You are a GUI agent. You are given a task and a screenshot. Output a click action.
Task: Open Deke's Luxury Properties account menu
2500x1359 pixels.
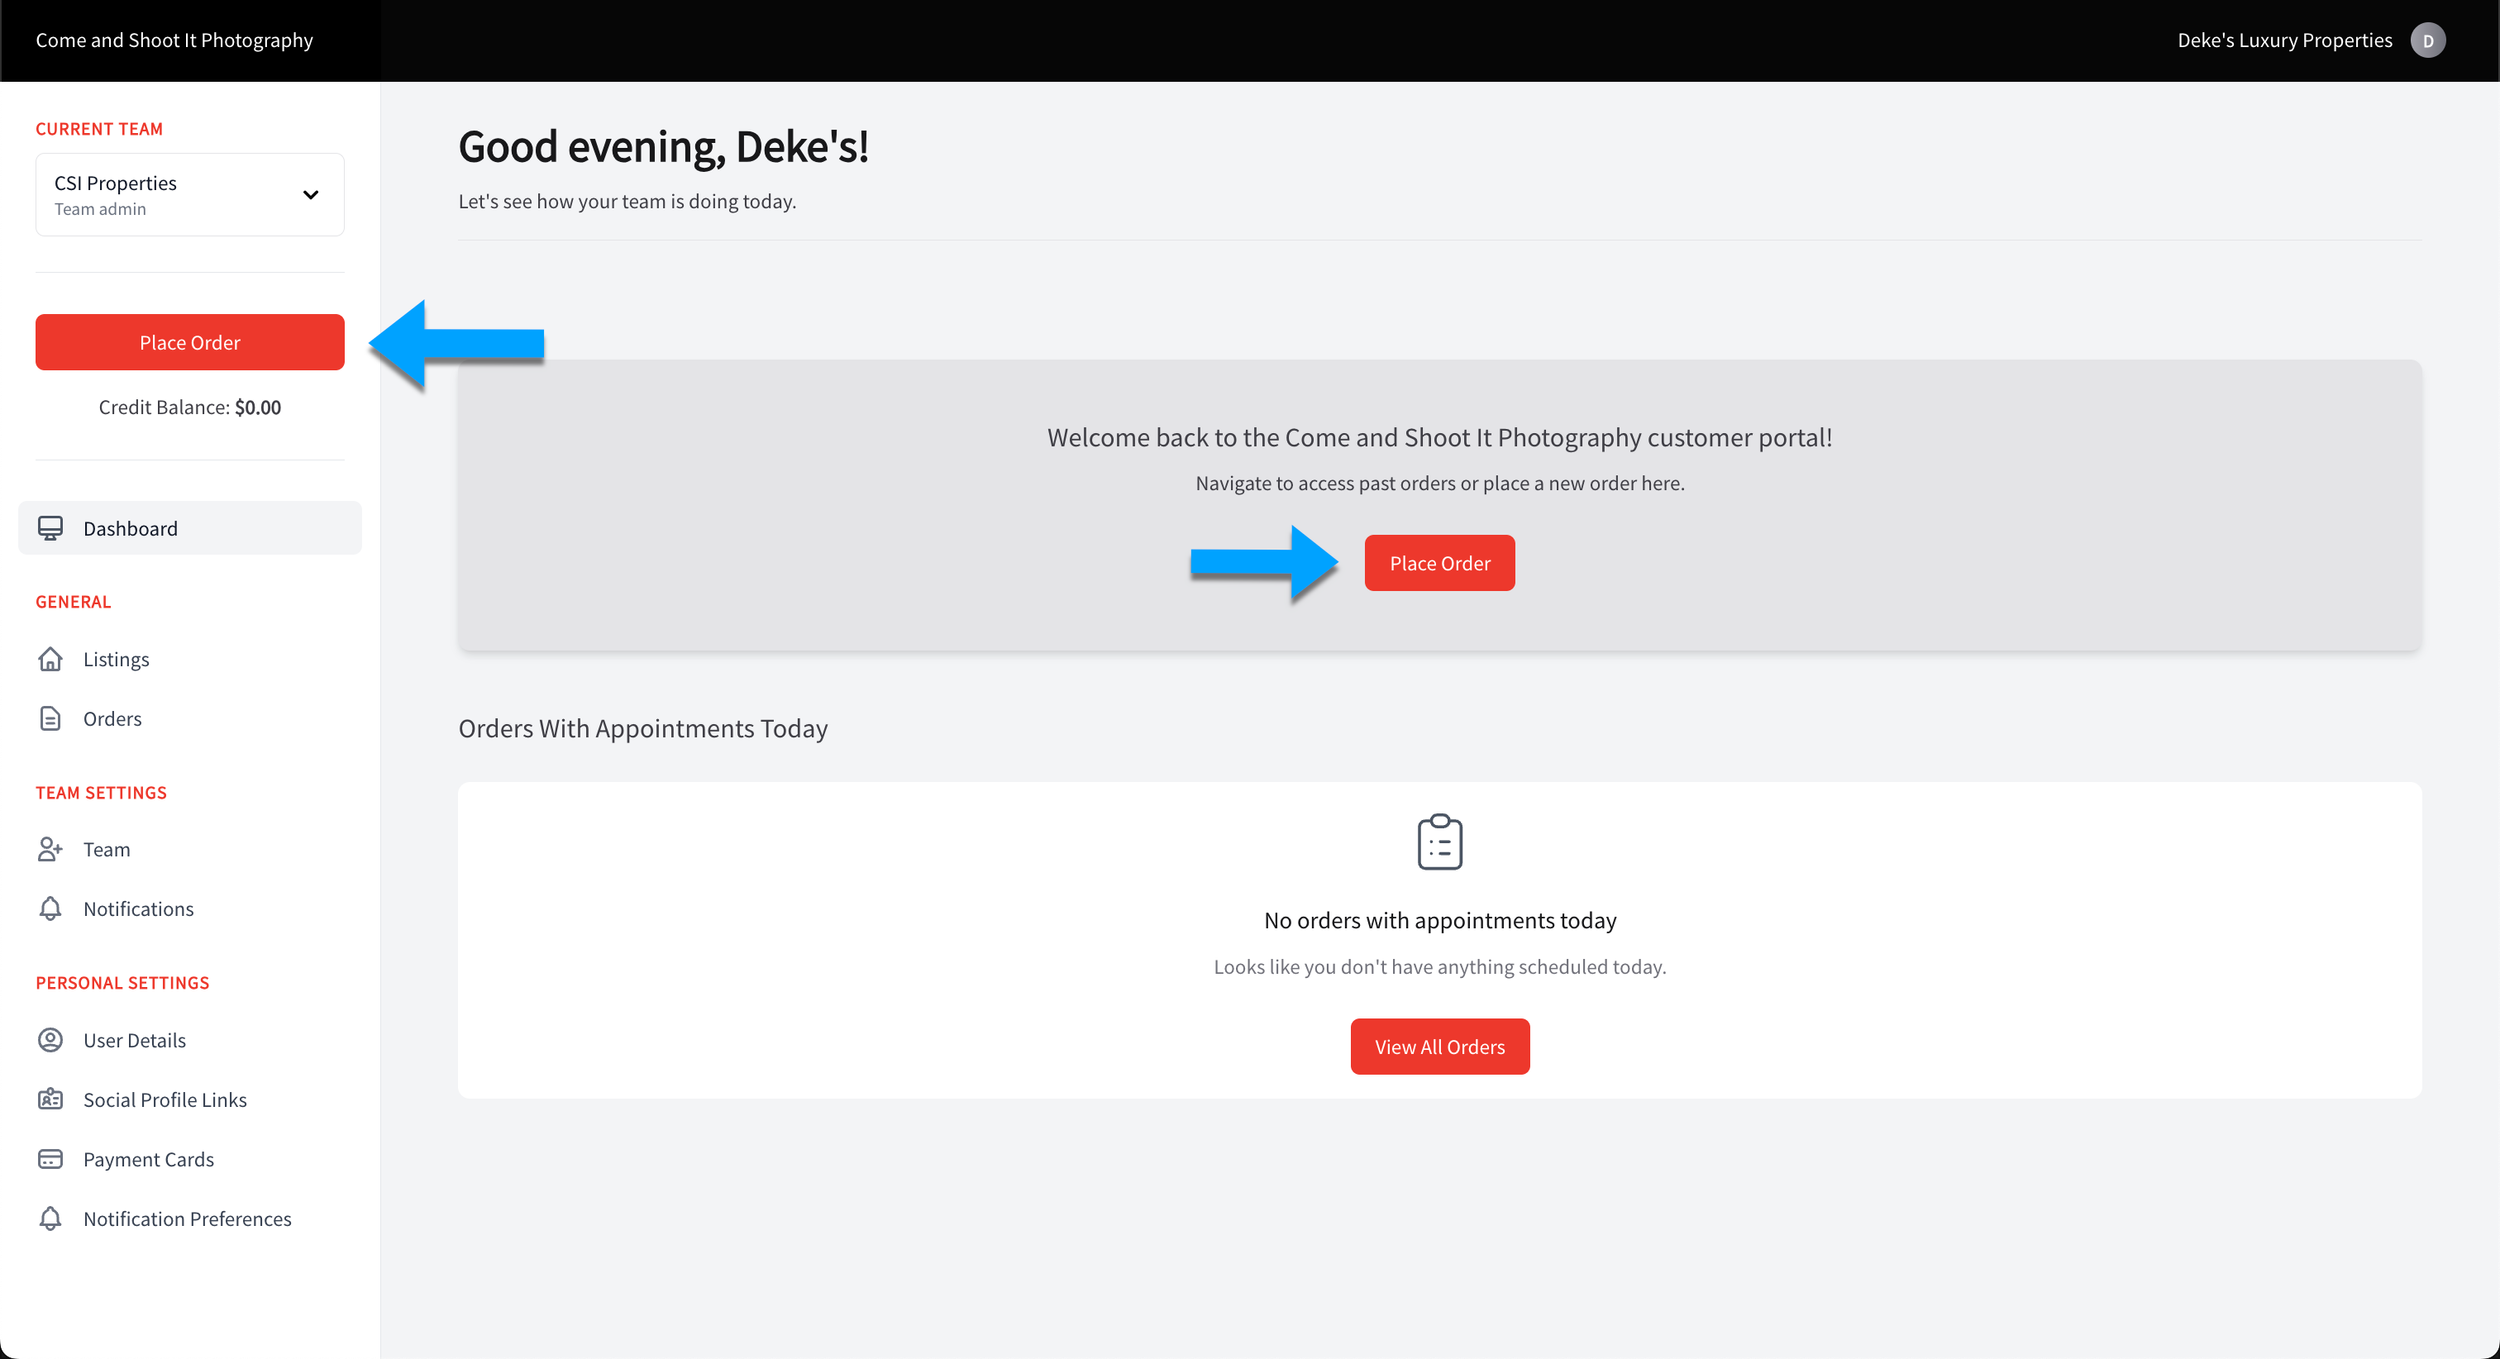click(2284, 40)
